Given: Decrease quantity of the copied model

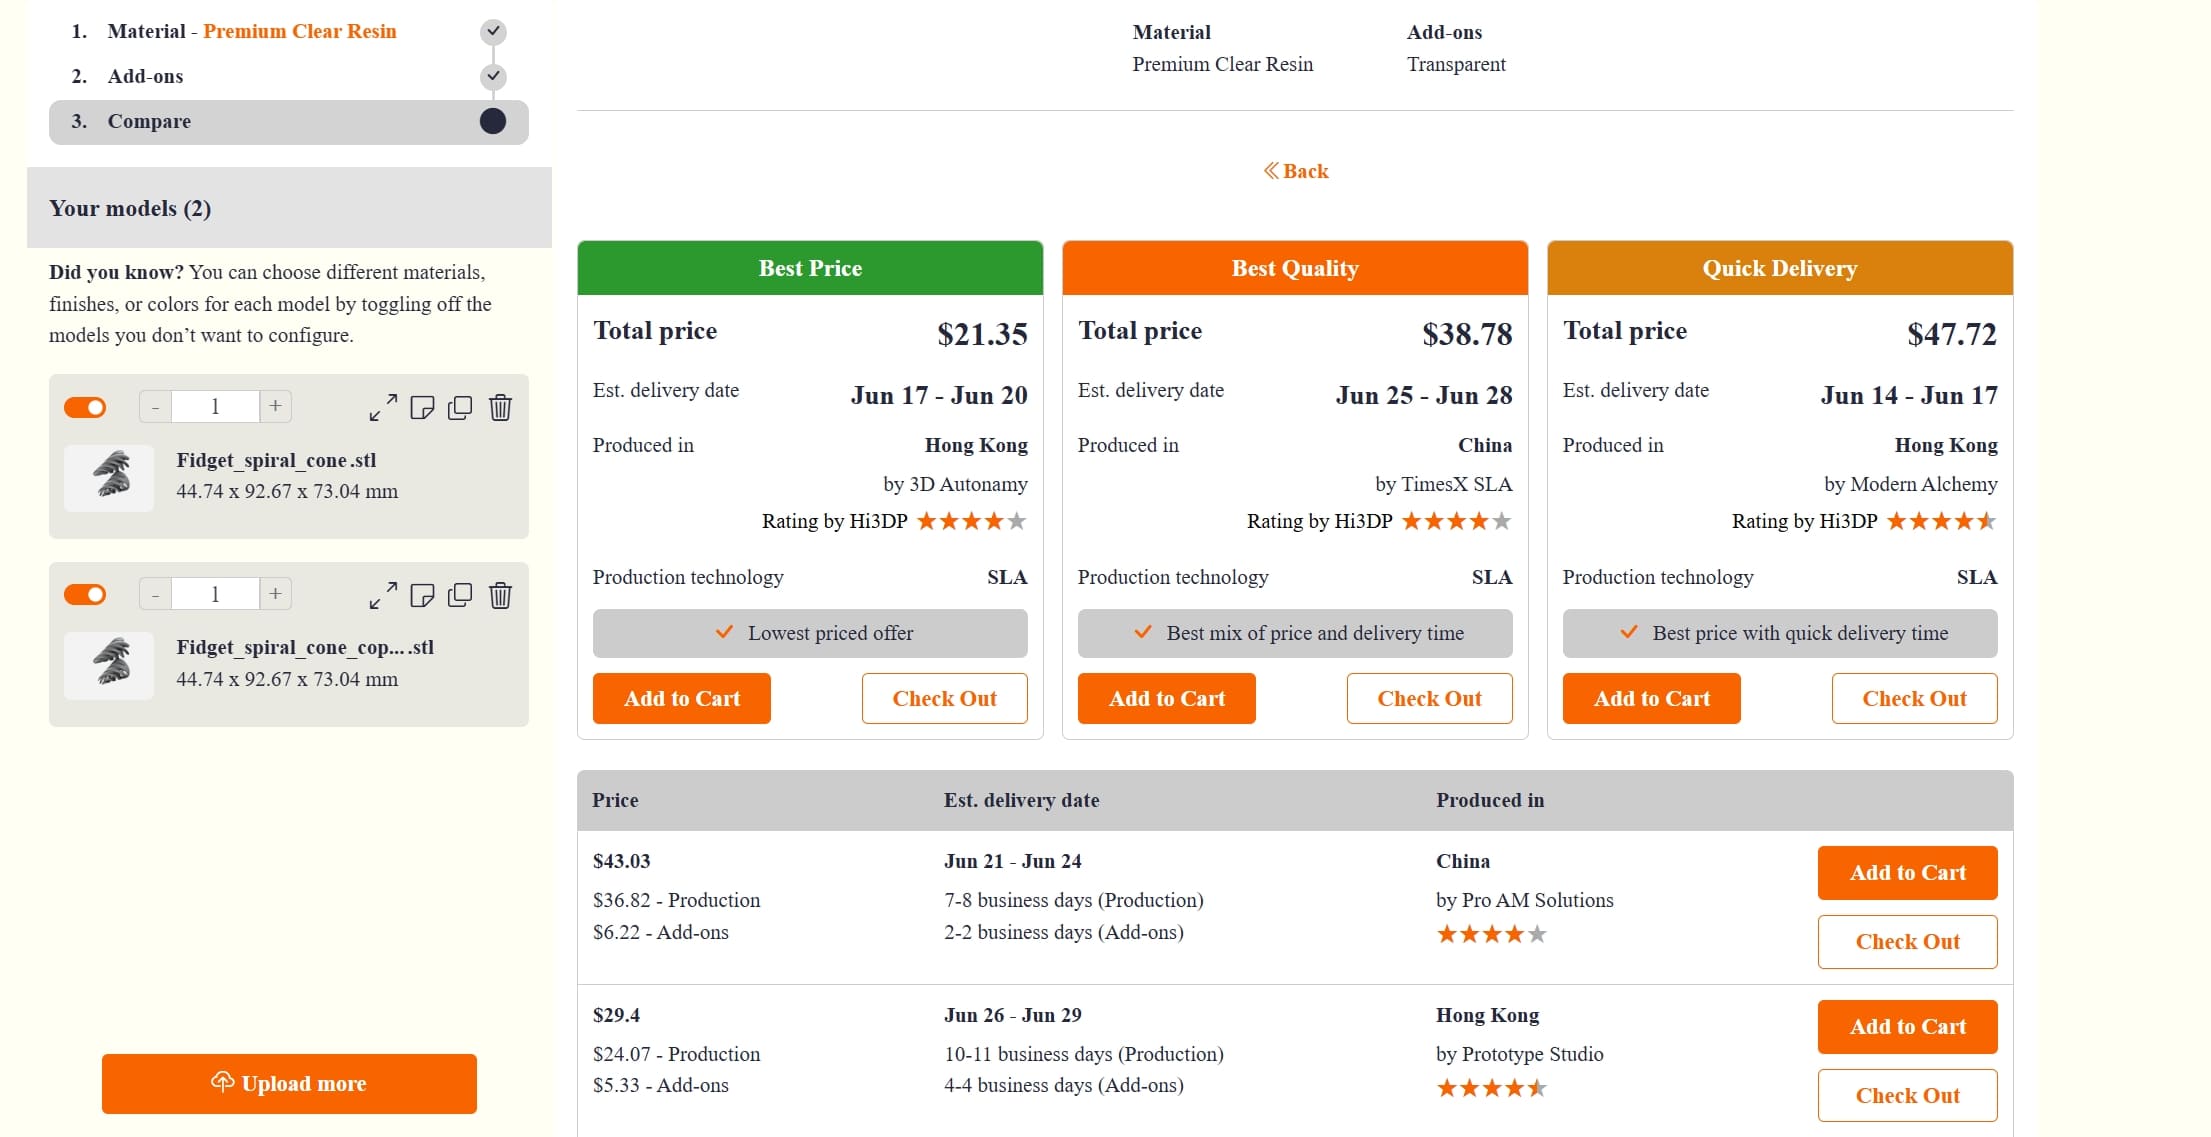Looking at the screenshot, I should (155, 593).
